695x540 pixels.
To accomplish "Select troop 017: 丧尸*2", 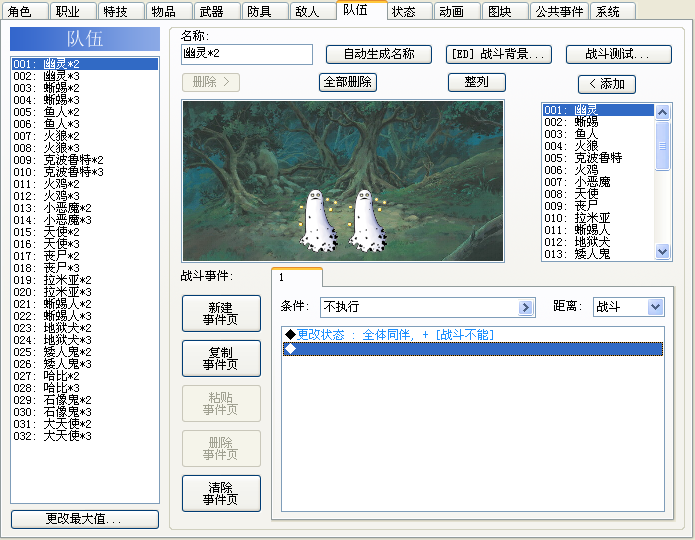I will point(85,256).
